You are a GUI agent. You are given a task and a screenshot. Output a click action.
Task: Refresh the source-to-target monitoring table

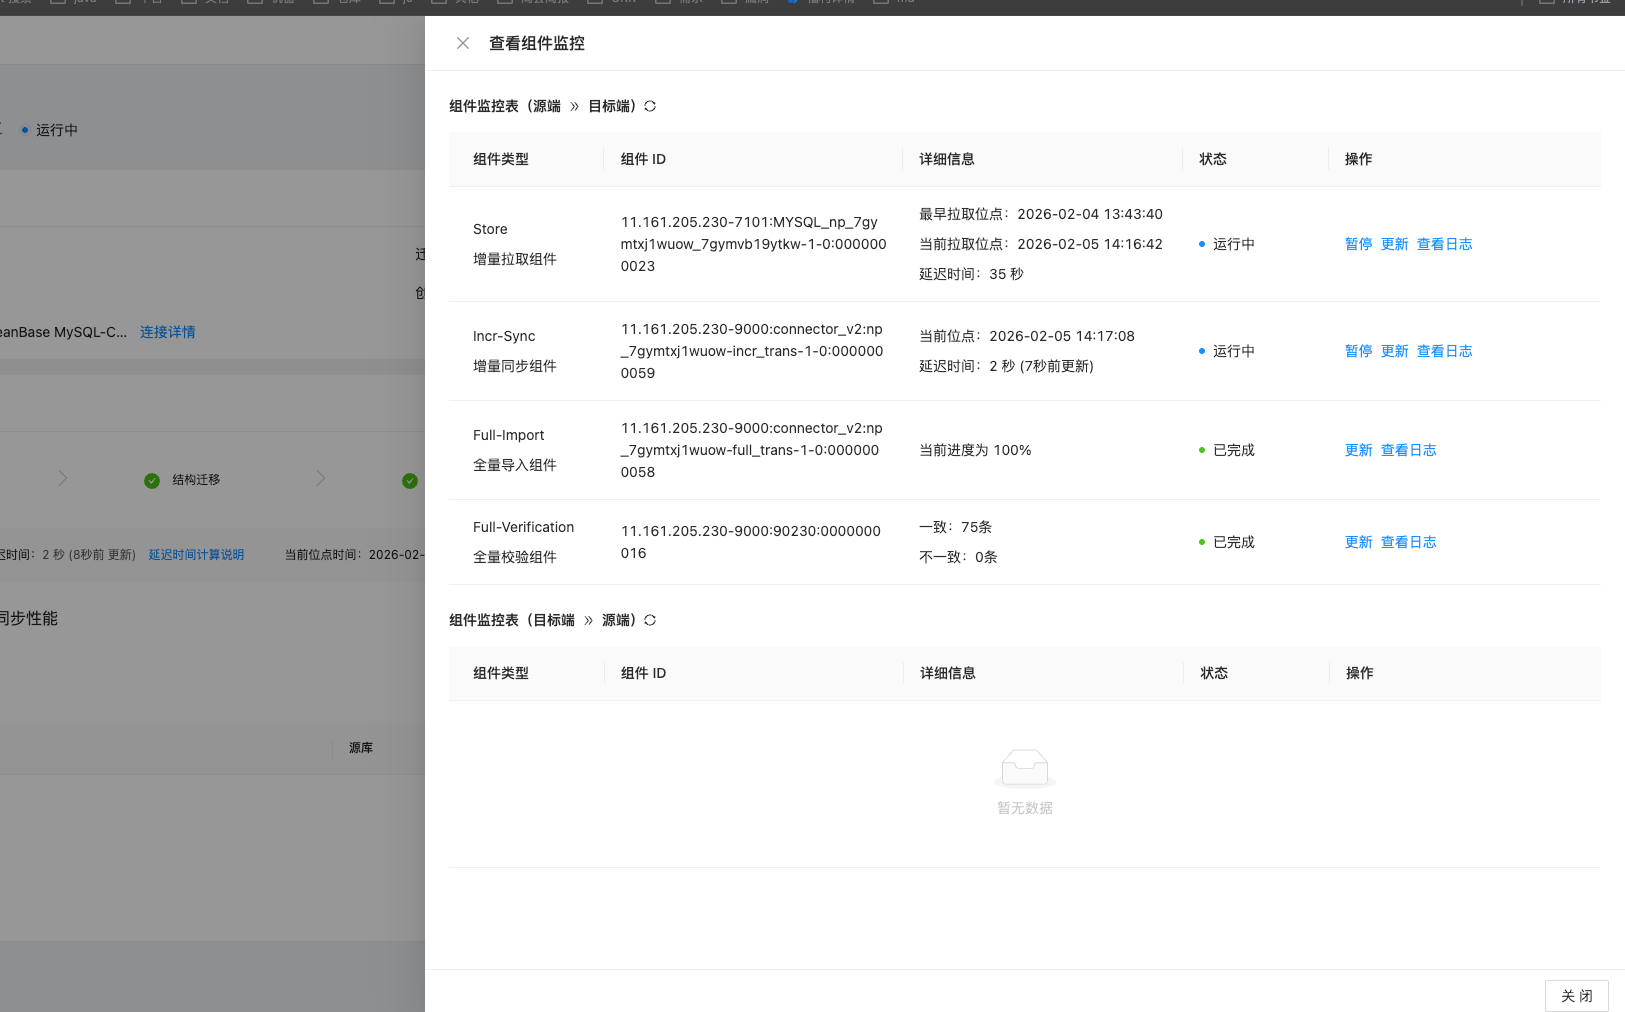coord(650,106)
